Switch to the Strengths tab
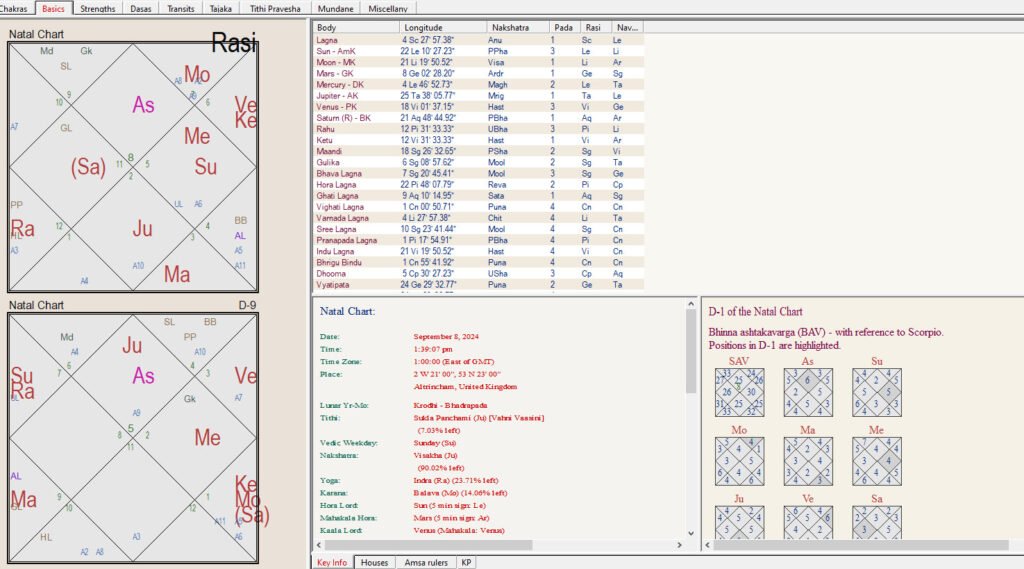The width and height of the screenshot is (1024, 569). click(x=96, y=8)
